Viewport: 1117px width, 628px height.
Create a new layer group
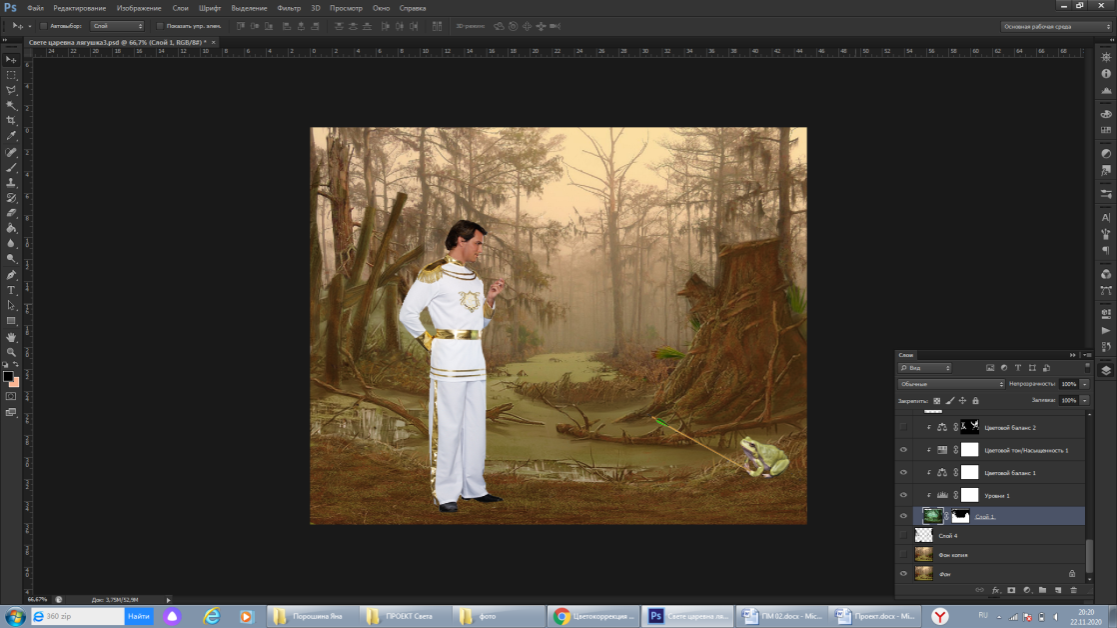click(1042, 590)
